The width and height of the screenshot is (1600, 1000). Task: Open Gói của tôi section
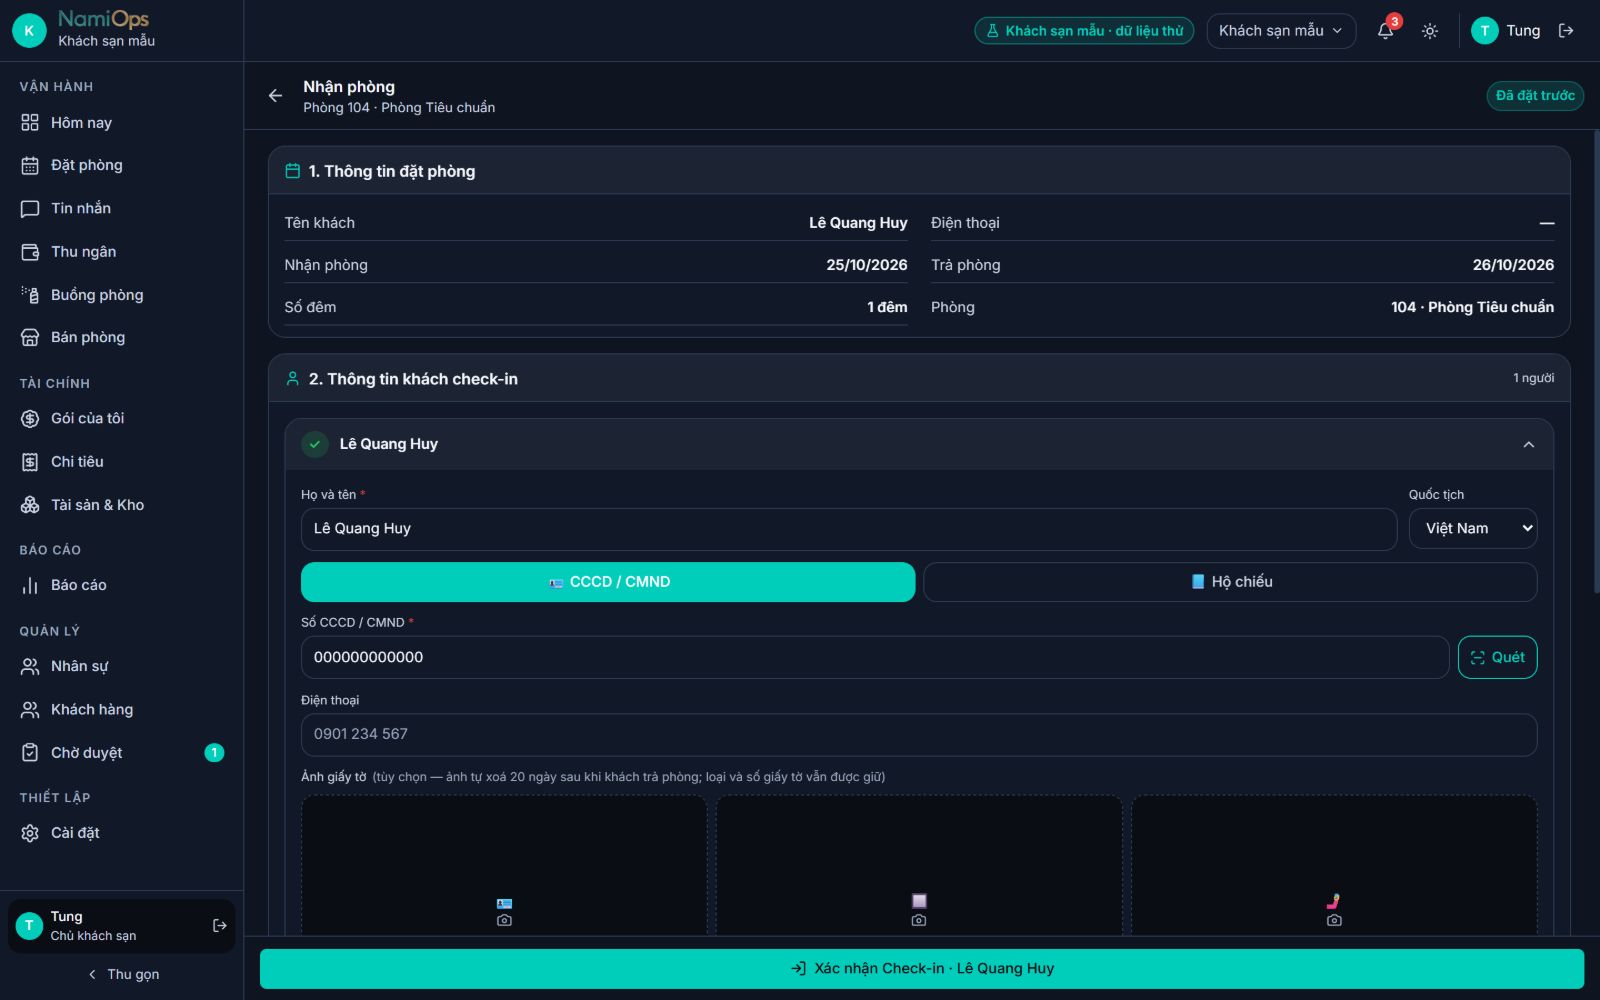tap(121, 418)
